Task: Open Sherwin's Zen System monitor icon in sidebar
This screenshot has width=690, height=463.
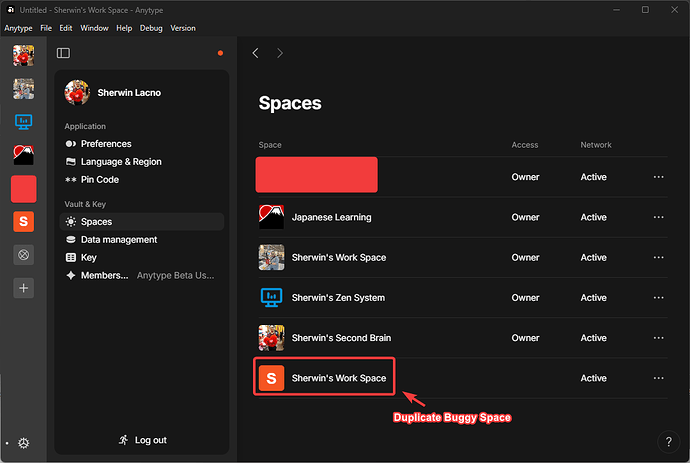Action: tap(23, 122)
